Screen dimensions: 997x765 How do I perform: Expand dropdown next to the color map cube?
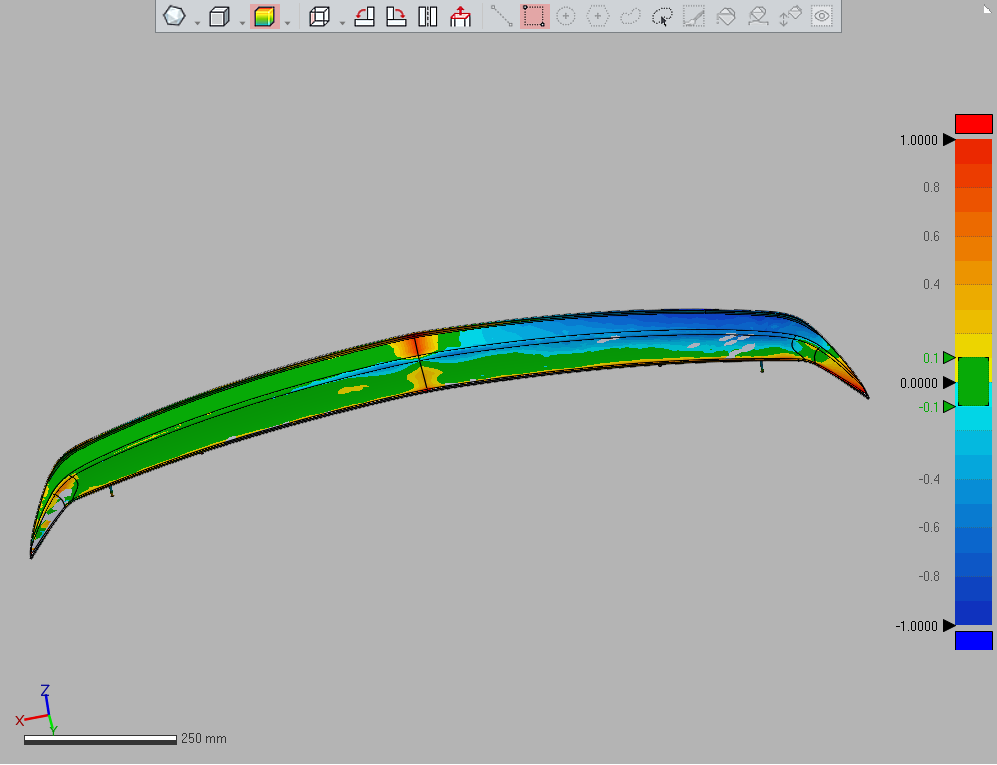288,22
